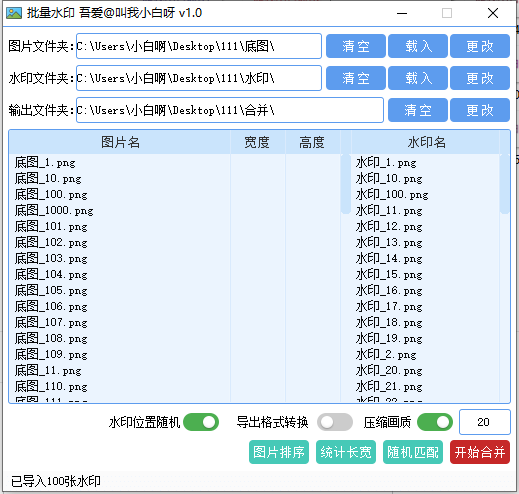Click the app icon in the title bar

point(14,13)
